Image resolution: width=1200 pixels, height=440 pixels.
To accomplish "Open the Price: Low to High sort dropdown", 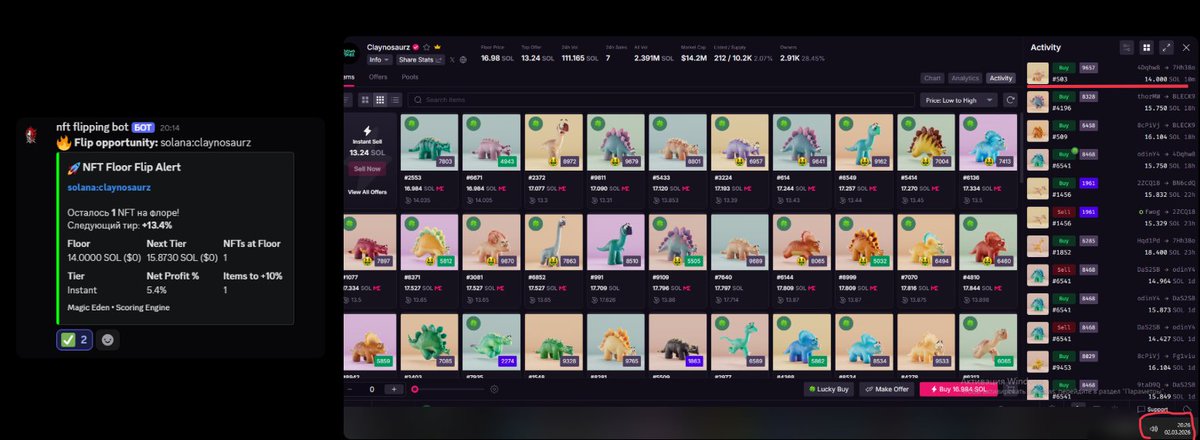I will click(x=958, y=100).
